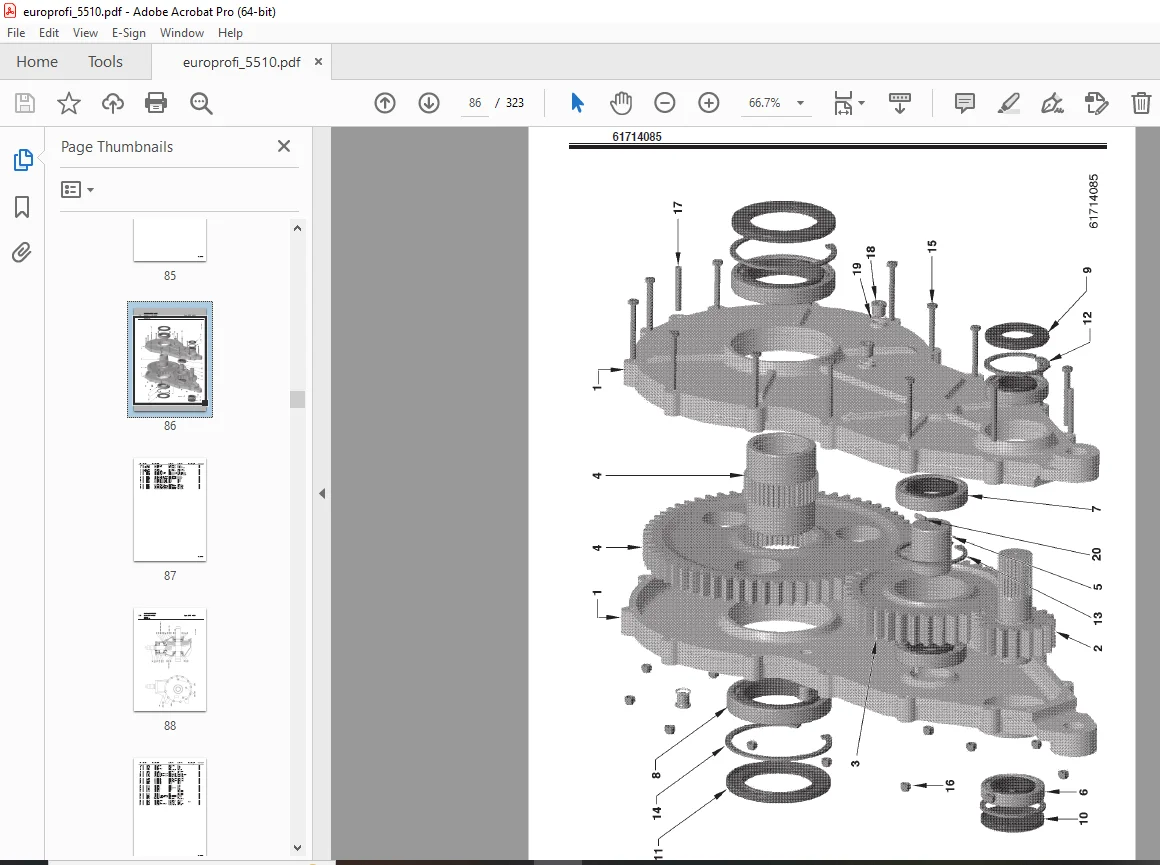Print the document
Image resolution: width=1160 pixels, height=865 pixels.
[x=156, y=103]
